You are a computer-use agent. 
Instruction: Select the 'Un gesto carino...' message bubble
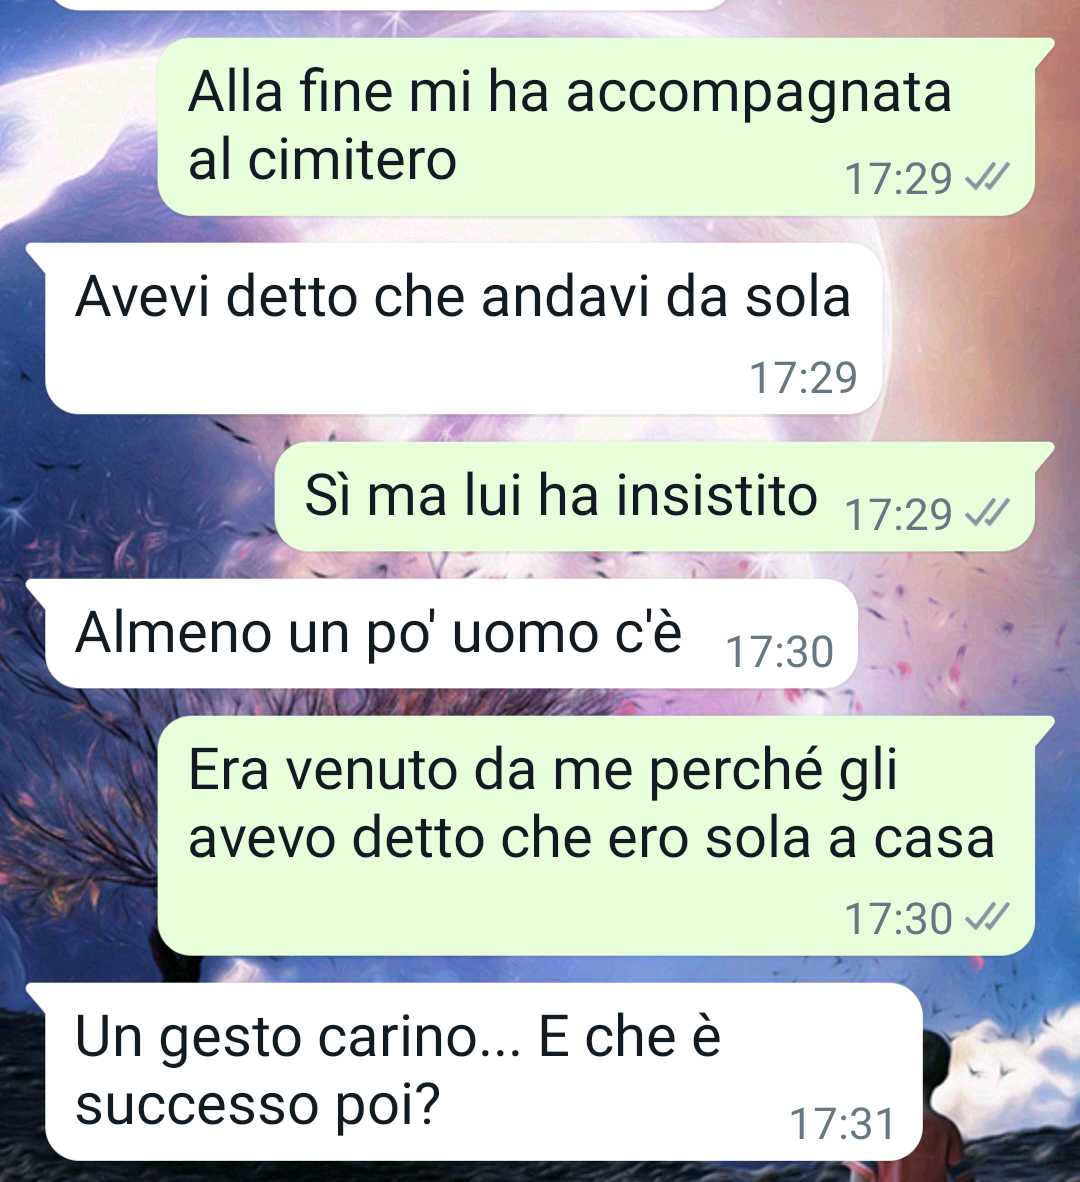[474, 1071]
